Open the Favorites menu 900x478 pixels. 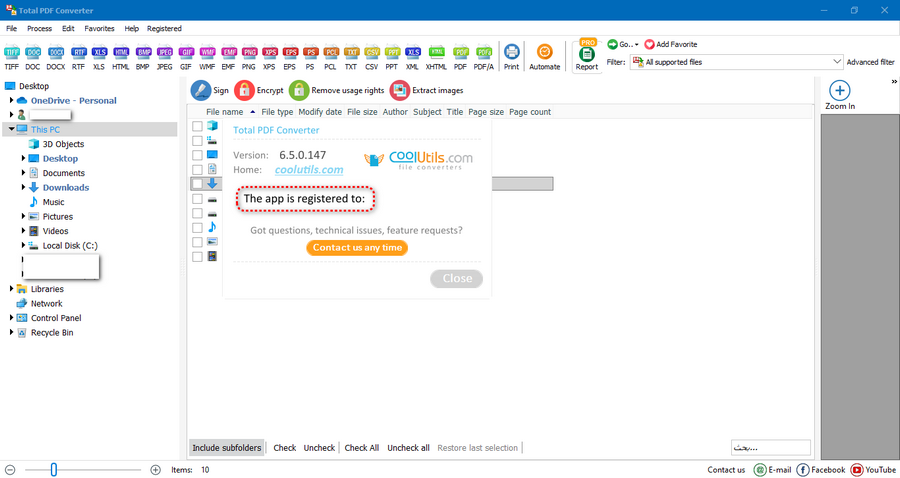coord(99,28)
